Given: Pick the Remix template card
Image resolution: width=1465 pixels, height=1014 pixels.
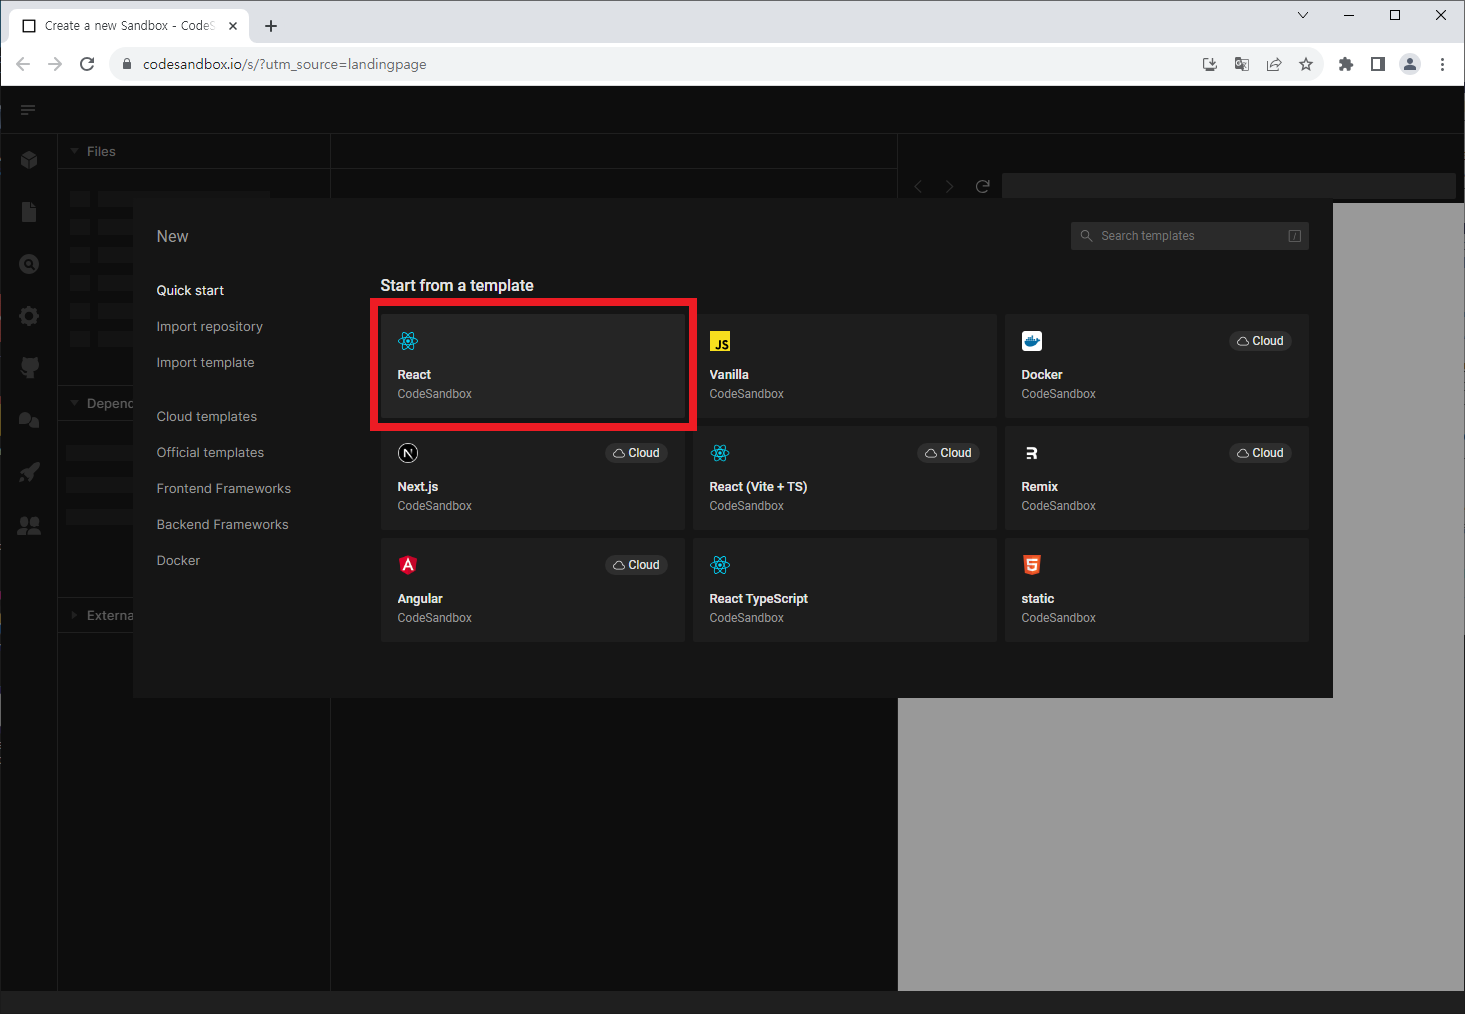Looking at the screenshot, I should tap(1157, 478).
